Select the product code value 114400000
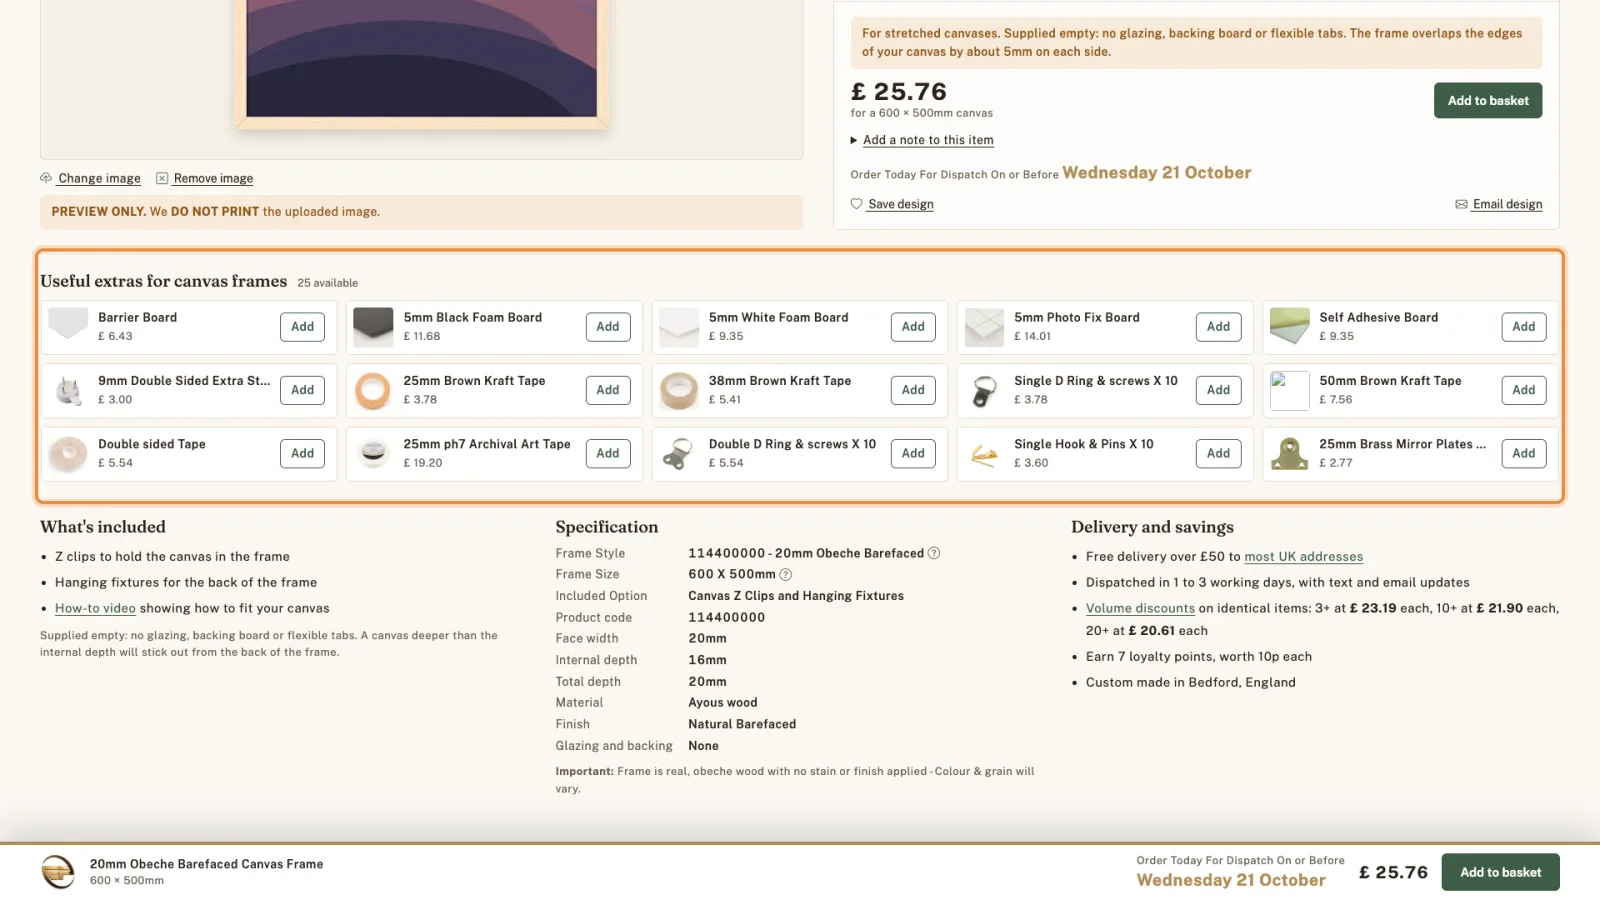 (726, 617)
